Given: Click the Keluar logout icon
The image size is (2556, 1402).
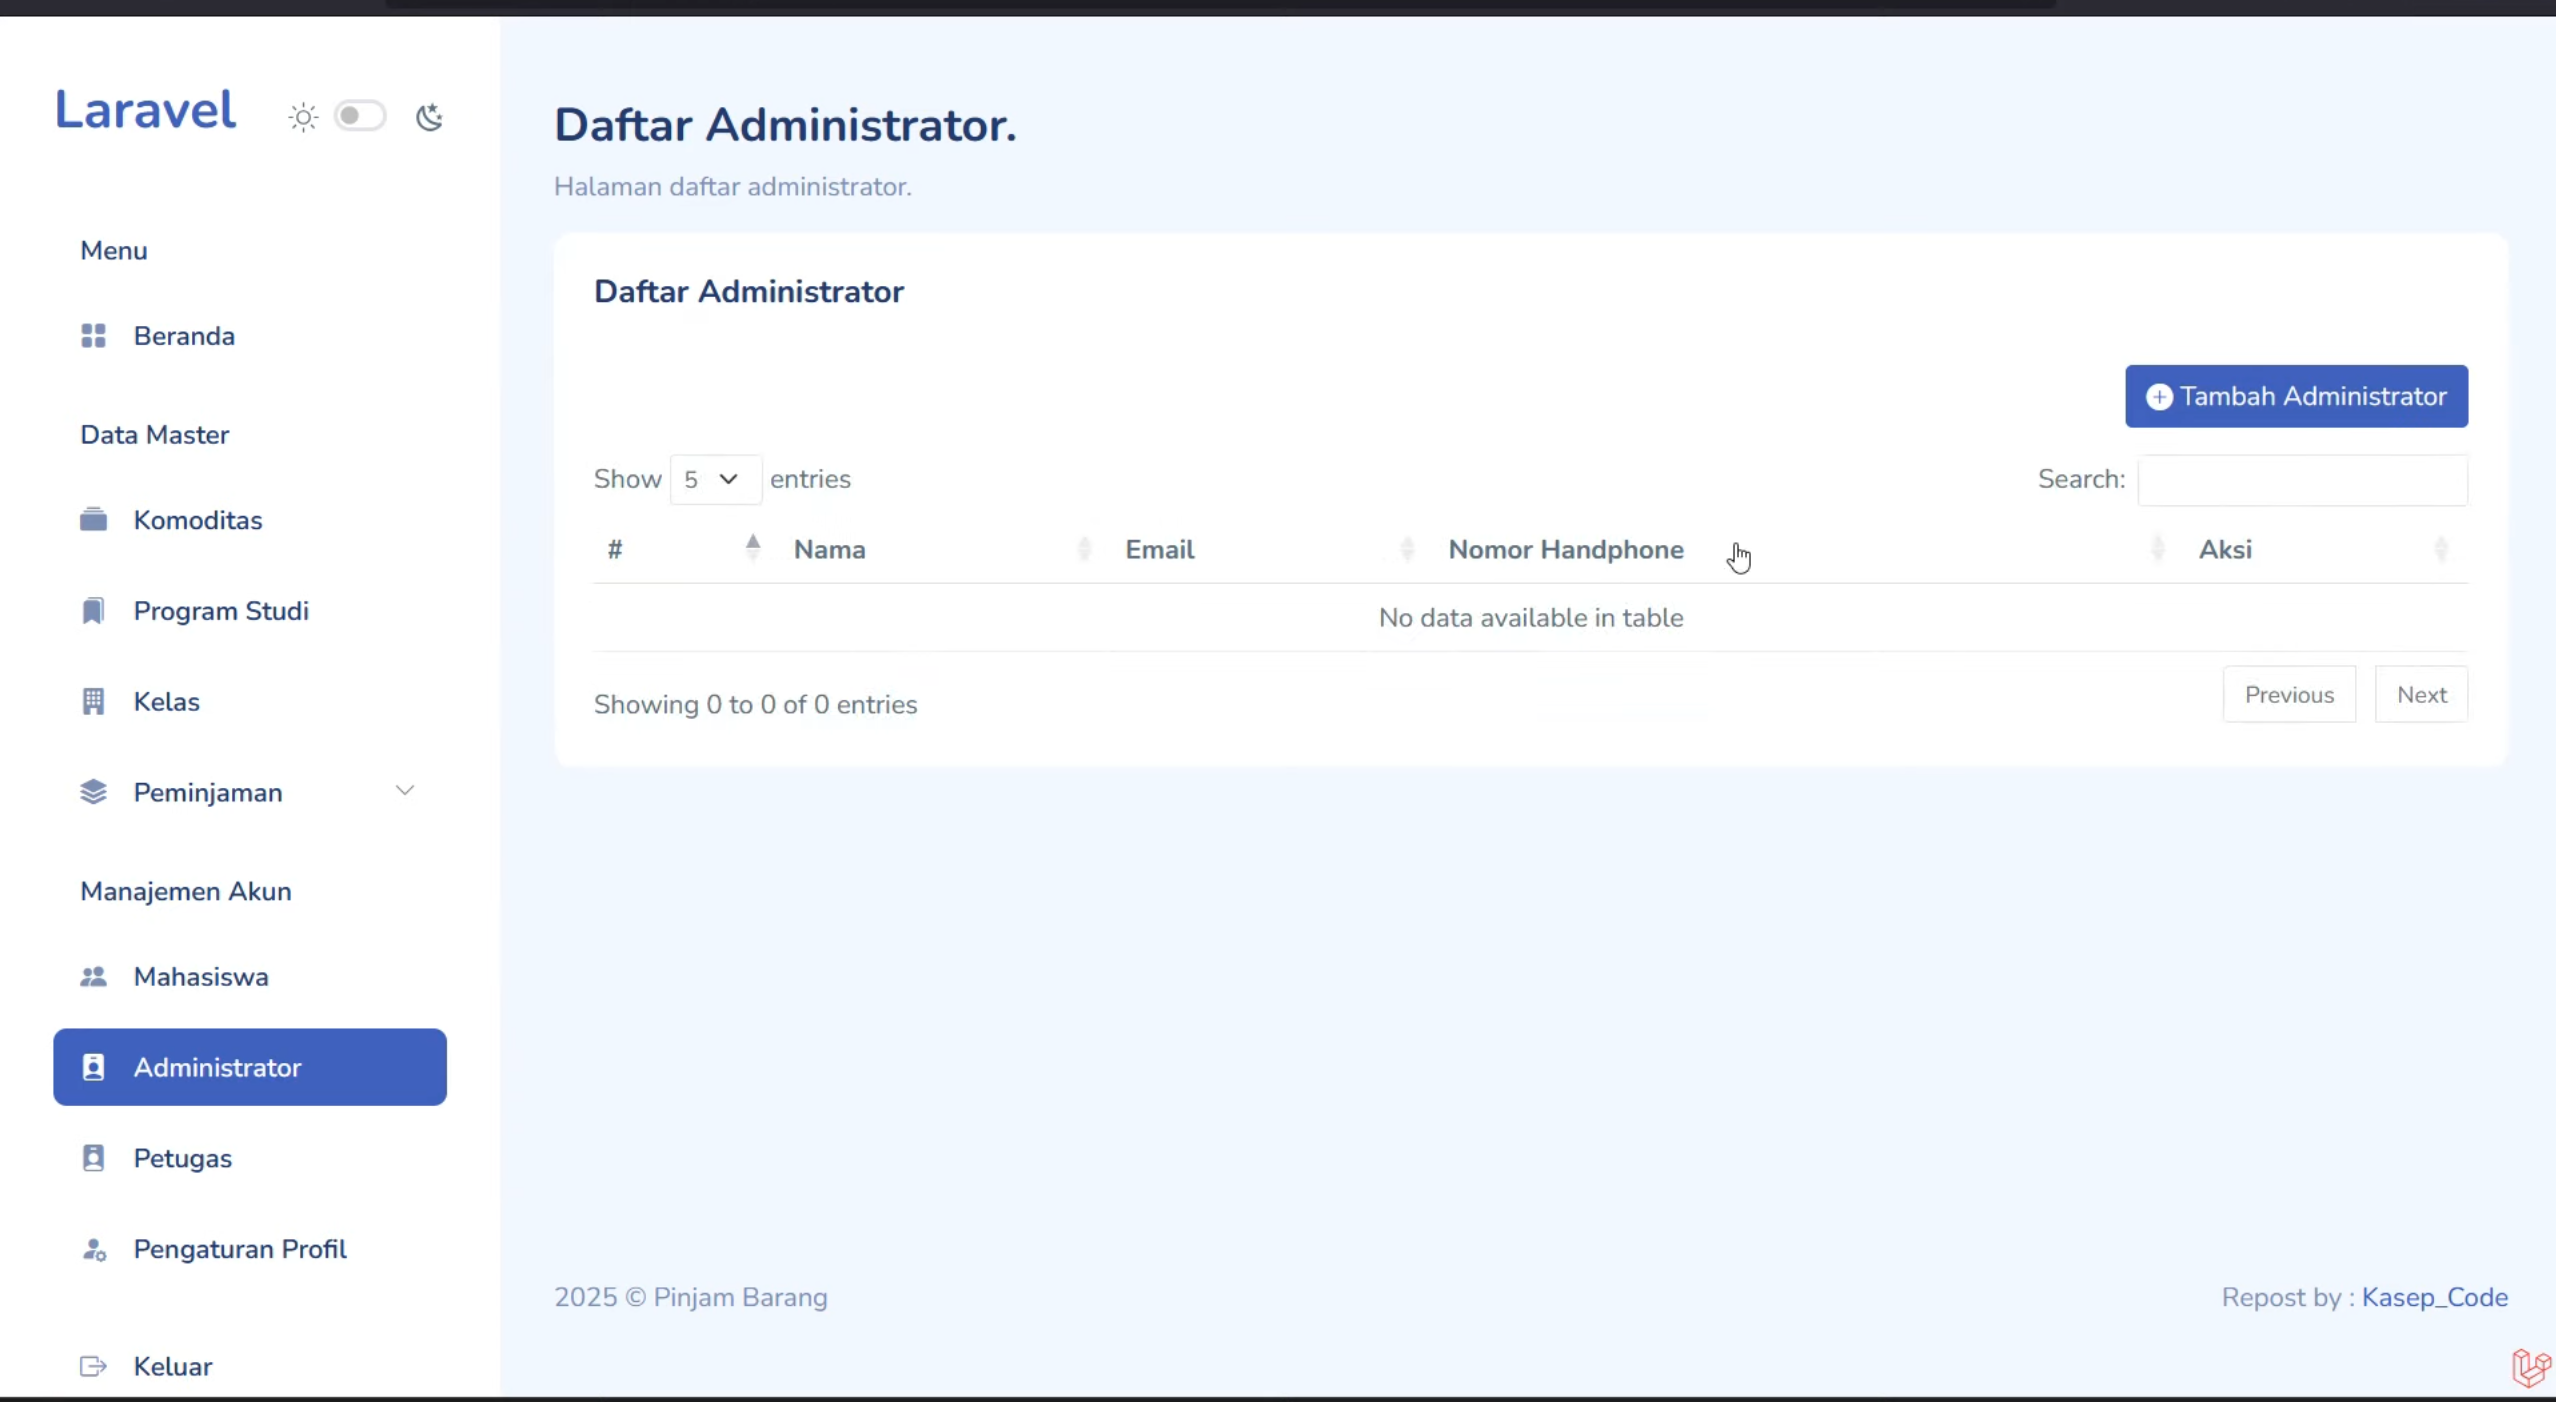Looking at the screenshot, I should coord(93,1366).
